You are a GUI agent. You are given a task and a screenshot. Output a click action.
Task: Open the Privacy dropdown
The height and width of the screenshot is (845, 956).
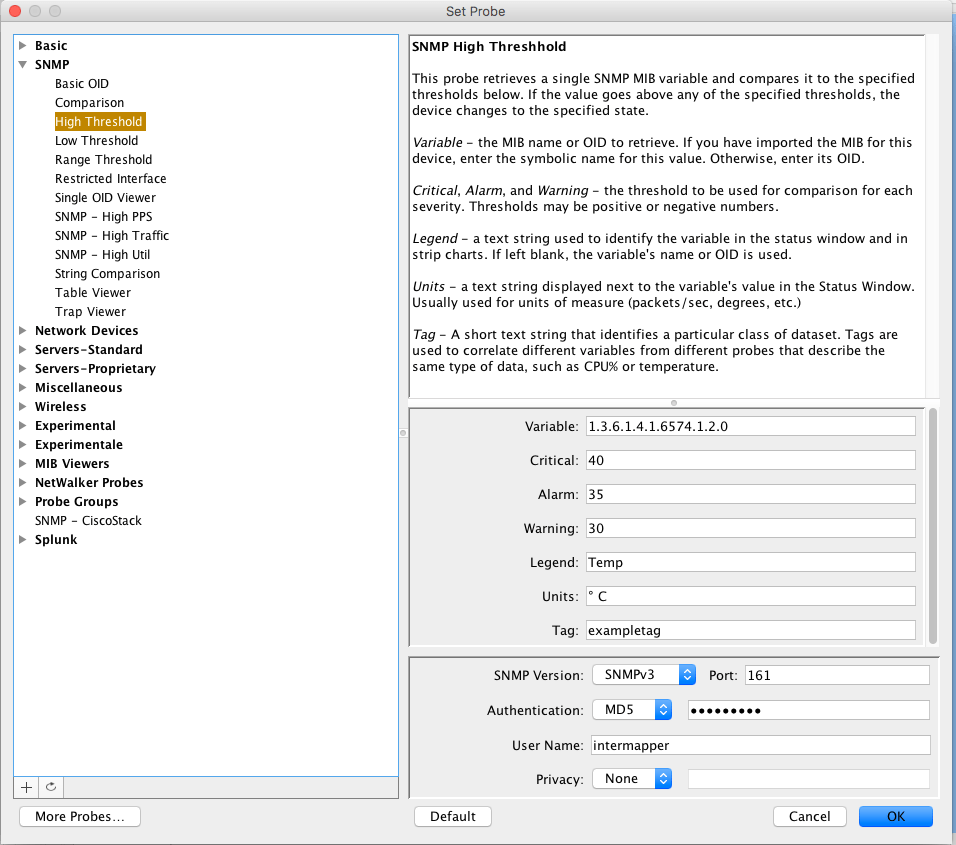[631, 779]
